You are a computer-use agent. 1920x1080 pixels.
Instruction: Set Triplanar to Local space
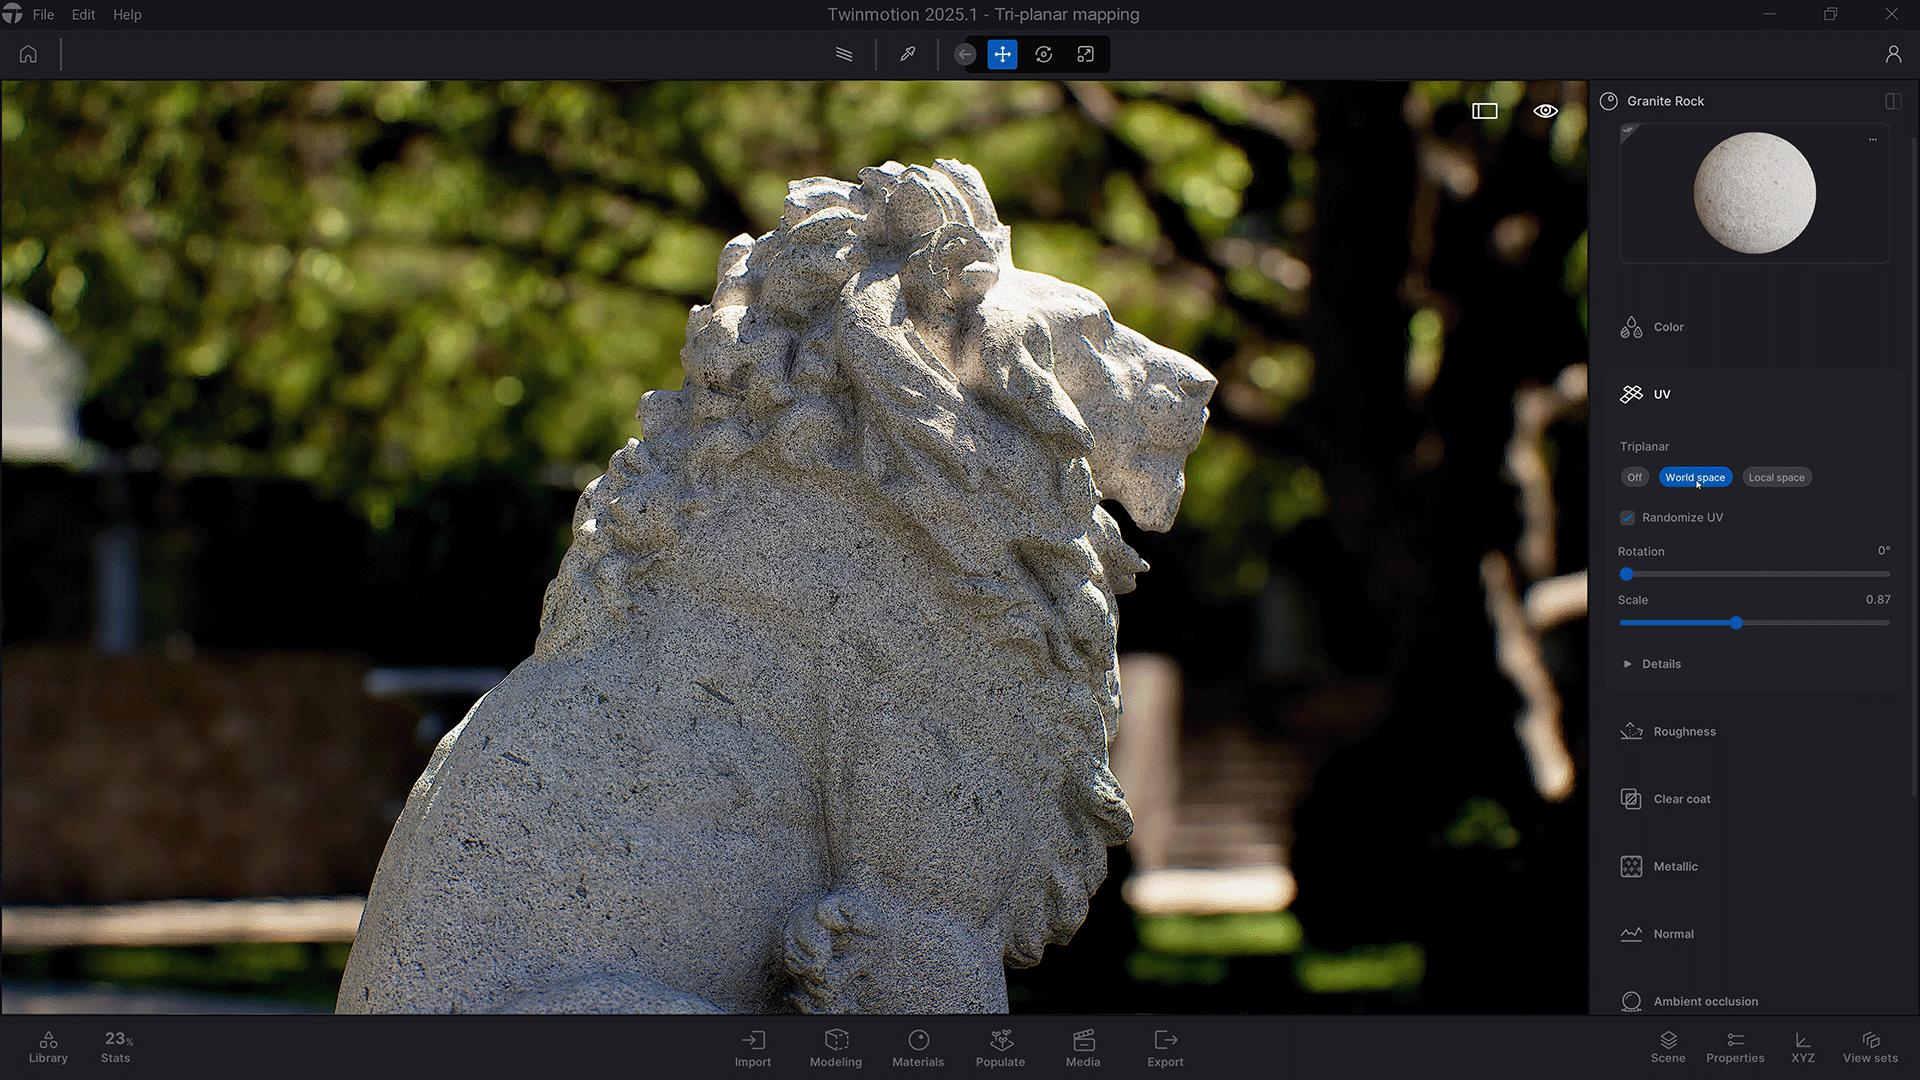click(x=1777, y=477)
